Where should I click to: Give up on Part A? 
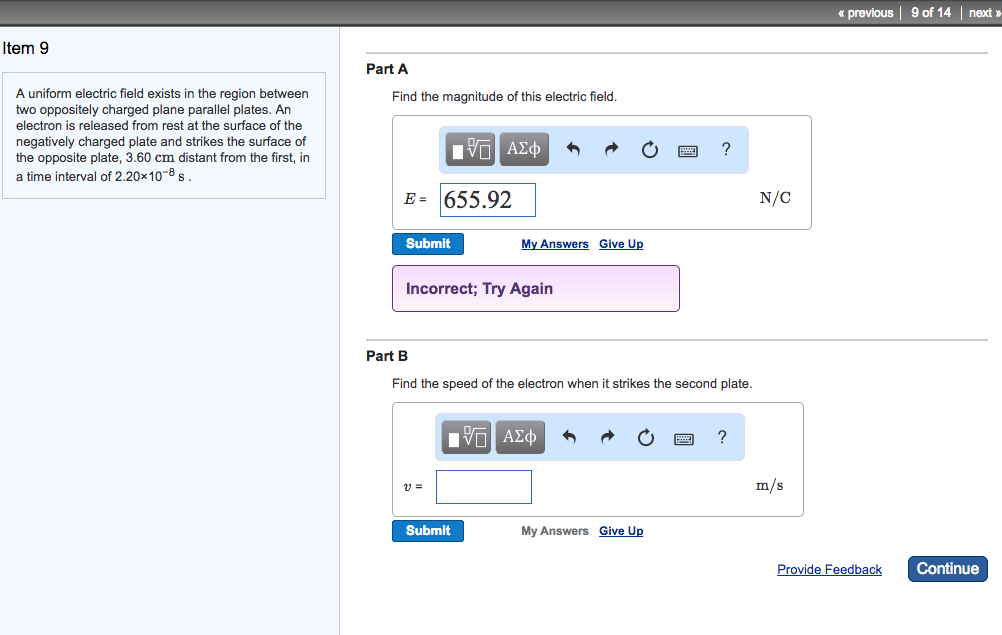pyautogui.click(x=621, y=244)
